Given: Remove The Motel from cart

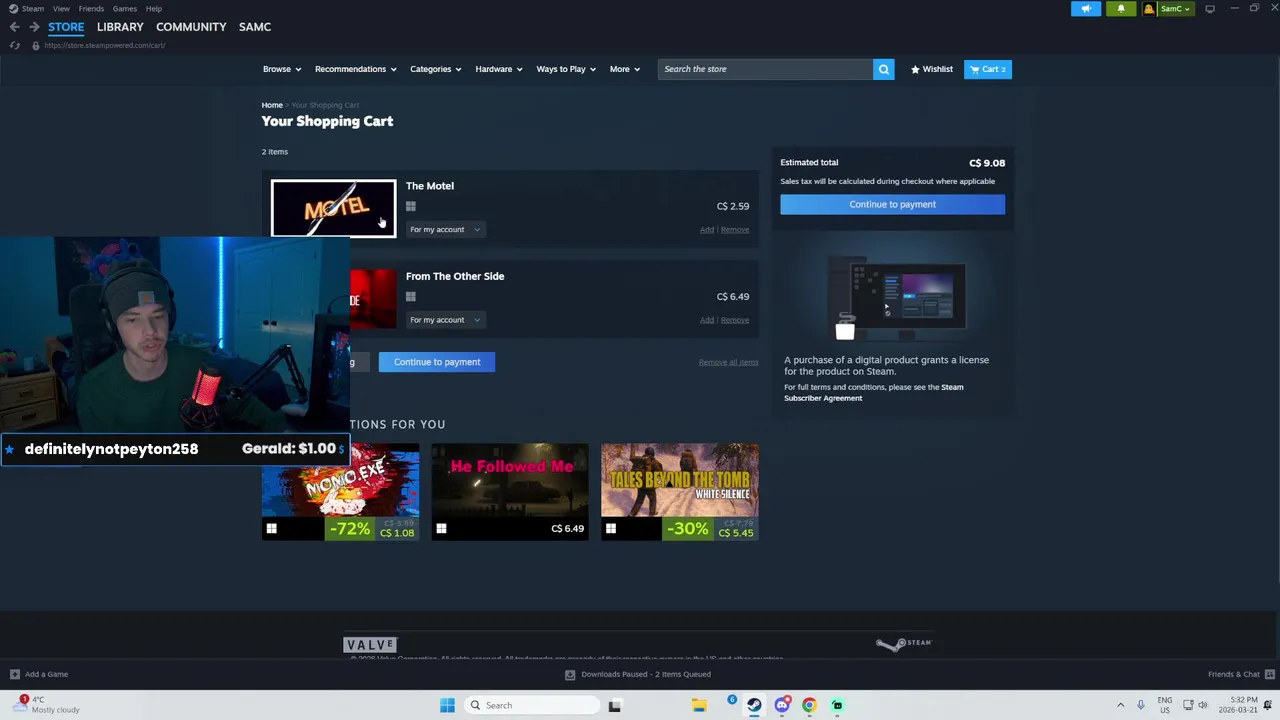Looking at the screenshot, I should 735,230.
